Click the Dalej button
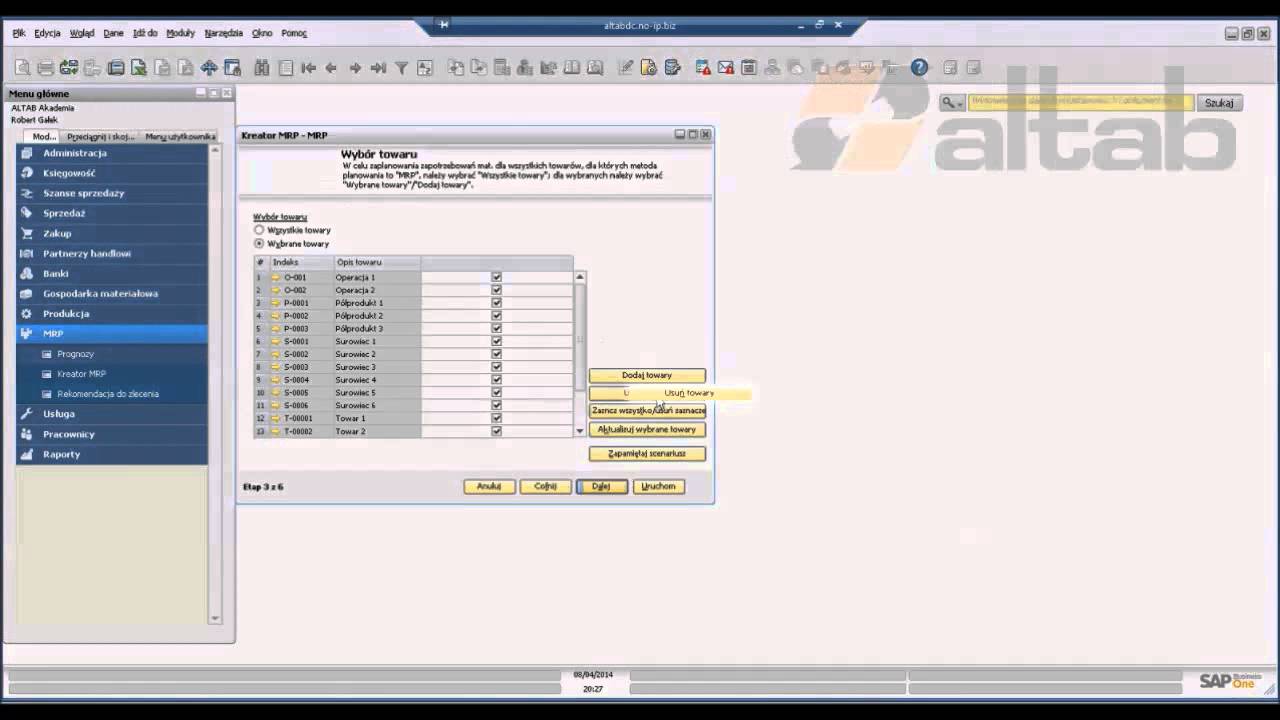 coord(601,486)
